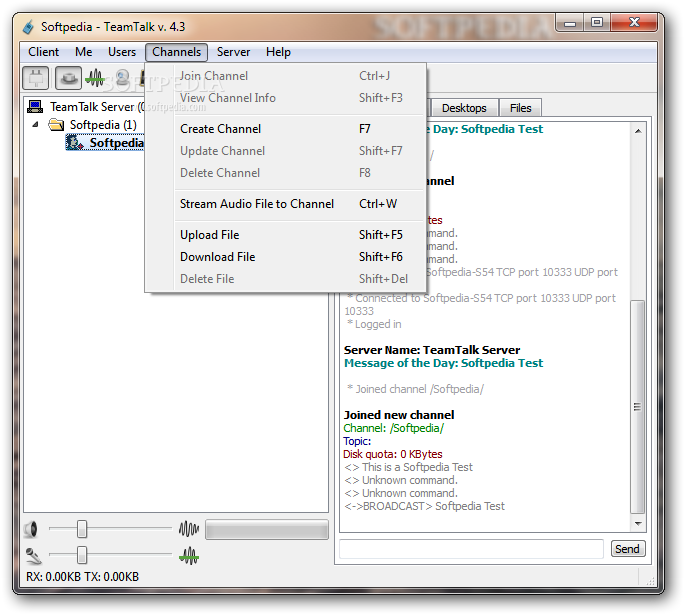This screenshot has height=615, width=685.
Task: Click the RX/TX status bar text
Action: tap(83, 577)
